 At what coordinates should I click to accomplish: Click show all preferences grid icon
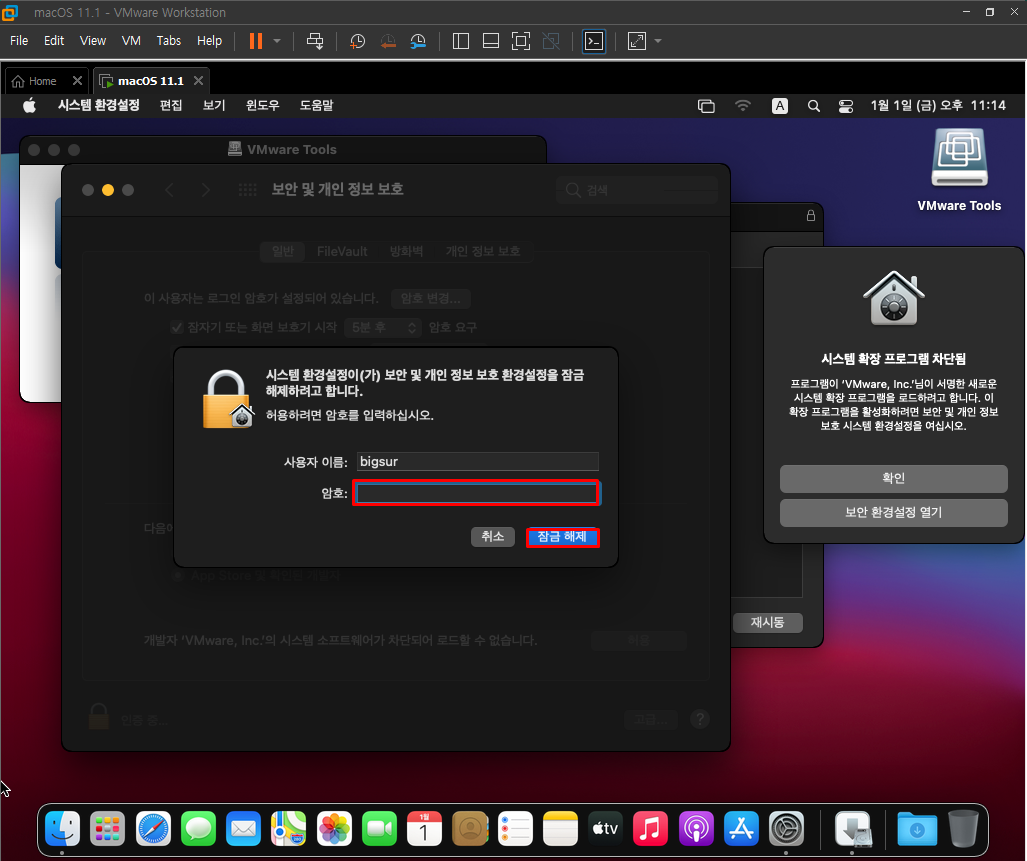(248, 190)
